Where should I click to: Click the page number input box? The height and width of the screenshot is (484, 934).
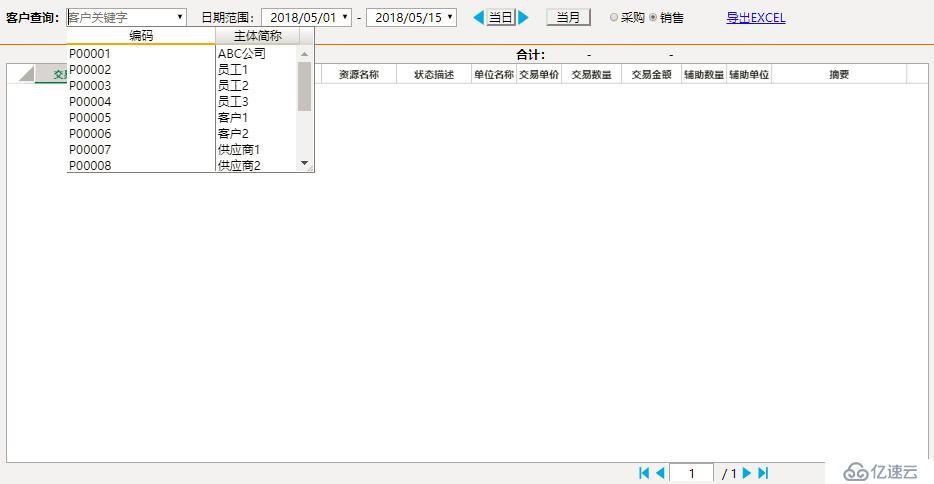click(692, 473)
